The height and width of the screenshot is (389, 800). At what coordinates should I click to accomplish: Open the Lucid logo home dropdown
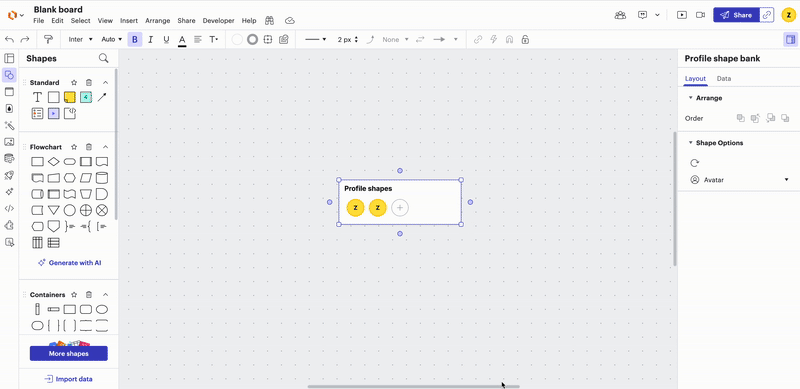point(16,15)
